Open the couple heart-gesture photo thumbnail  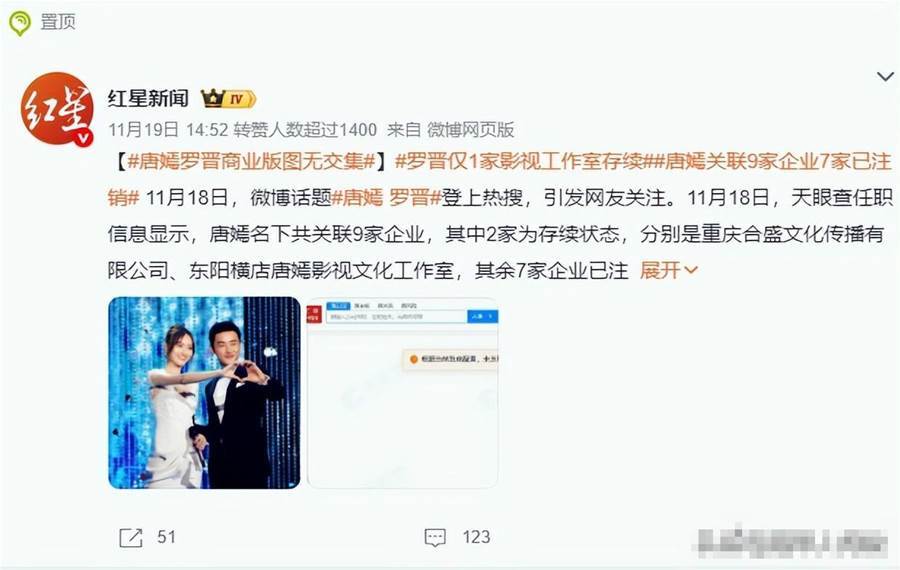(204, 393)
